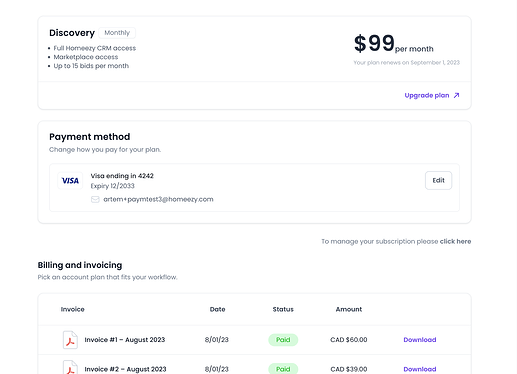517x374 pixels.
Task: Click the Invoice column header
Action: tap(72, 309)
